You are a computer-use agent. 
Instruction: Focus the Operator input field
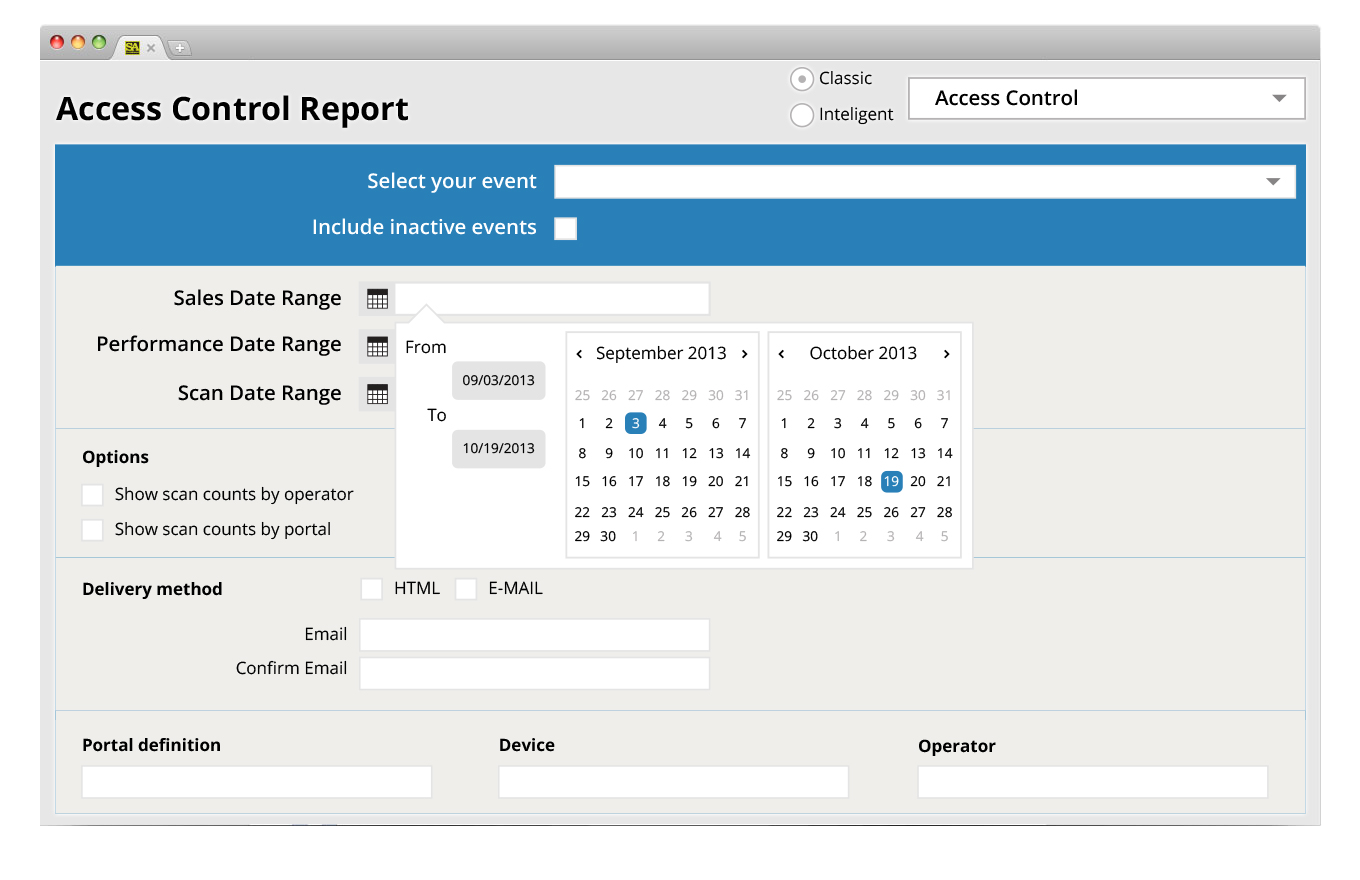point(1093,782)
